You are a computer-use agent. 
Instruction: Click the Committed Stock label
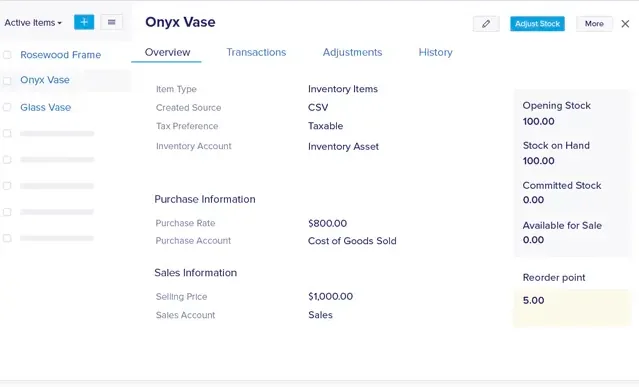tap(562, 185)
